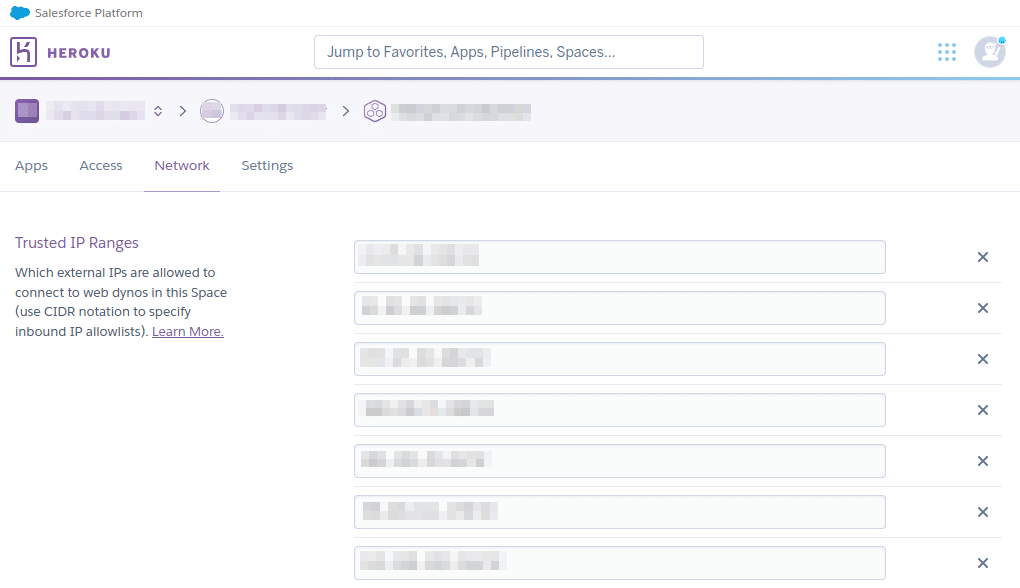This screenshot has height=588, width=1020.
Task: Click the Heroku logo icon
Action: pos(23,52)
